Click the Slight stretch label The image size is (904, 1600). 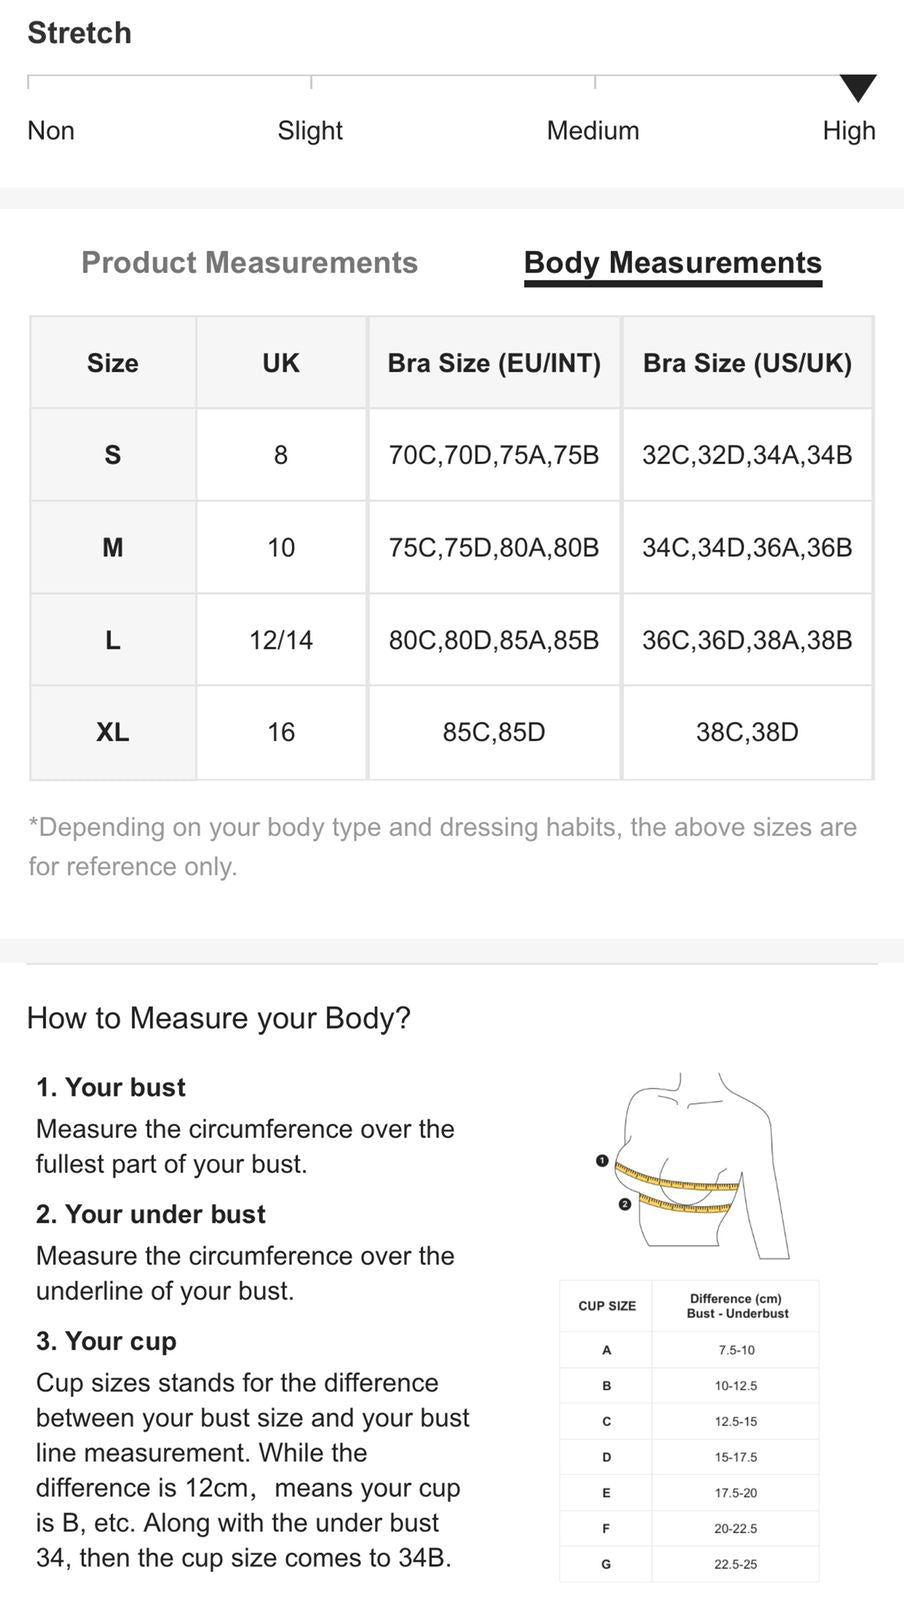coord(310,131)
